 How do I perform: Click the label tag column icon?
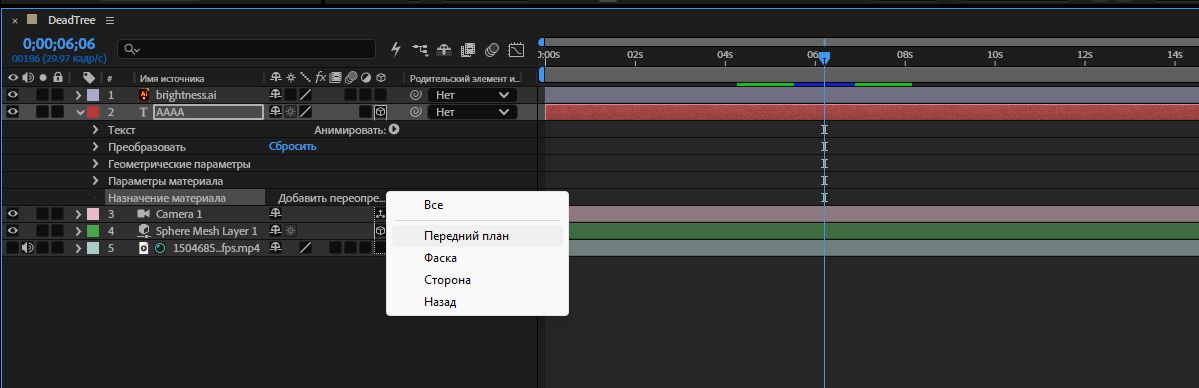tap(89, 77)
